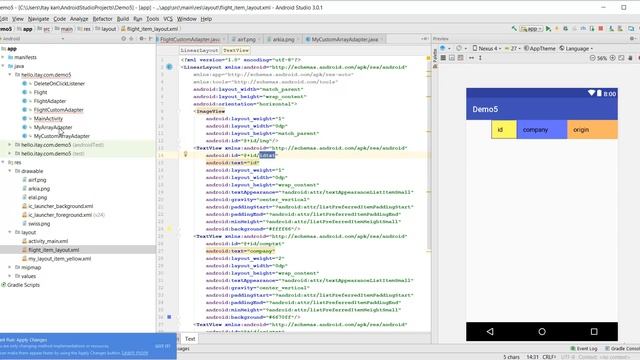Open Preview panel settings gear
Screen dimensions: 640x360
(632, 38)
